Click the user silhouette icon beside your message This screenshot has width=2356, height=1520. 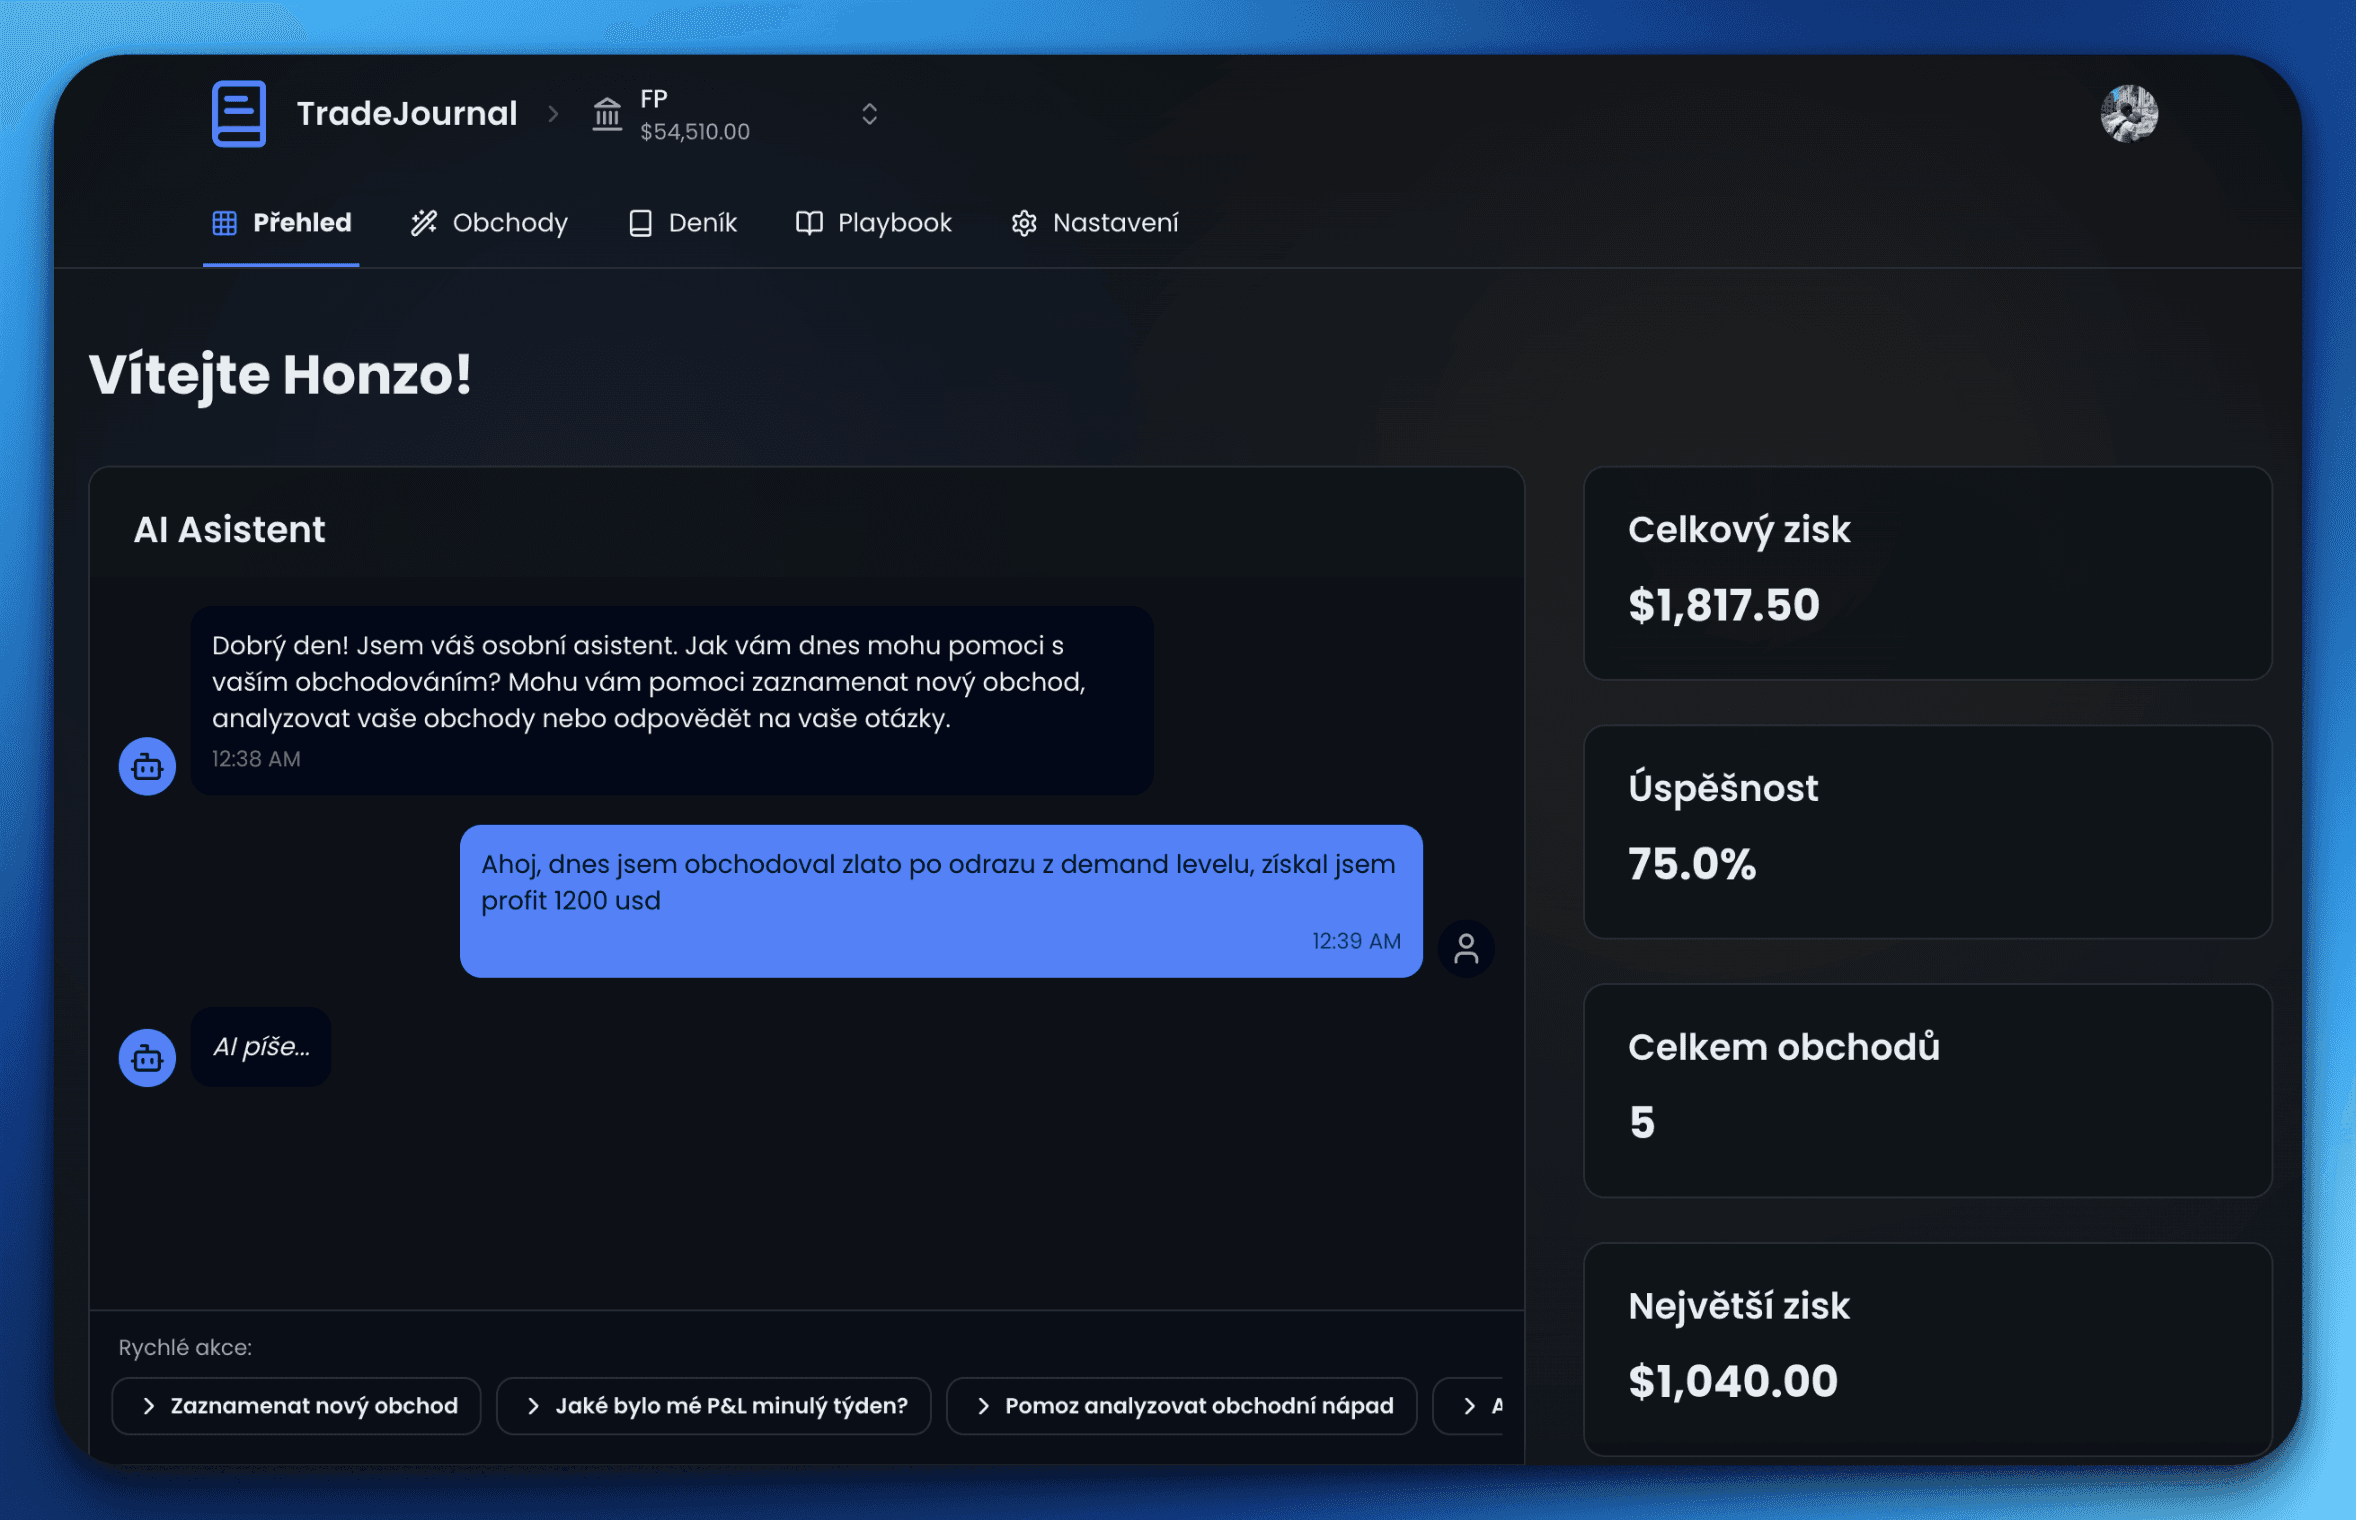[x=1466, y=948]
